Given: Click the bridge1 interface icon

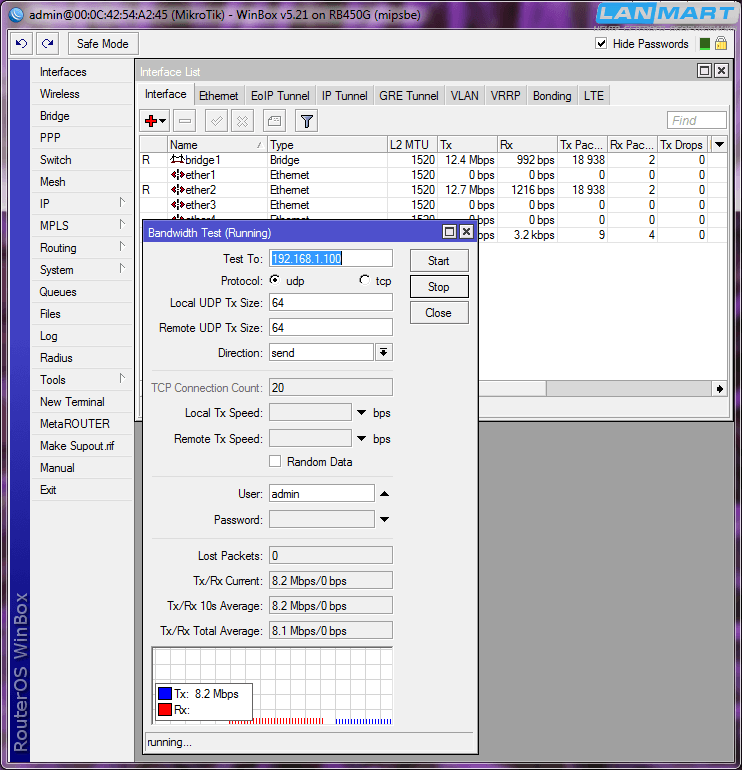Looking at the screenshot, I should 177,160.
